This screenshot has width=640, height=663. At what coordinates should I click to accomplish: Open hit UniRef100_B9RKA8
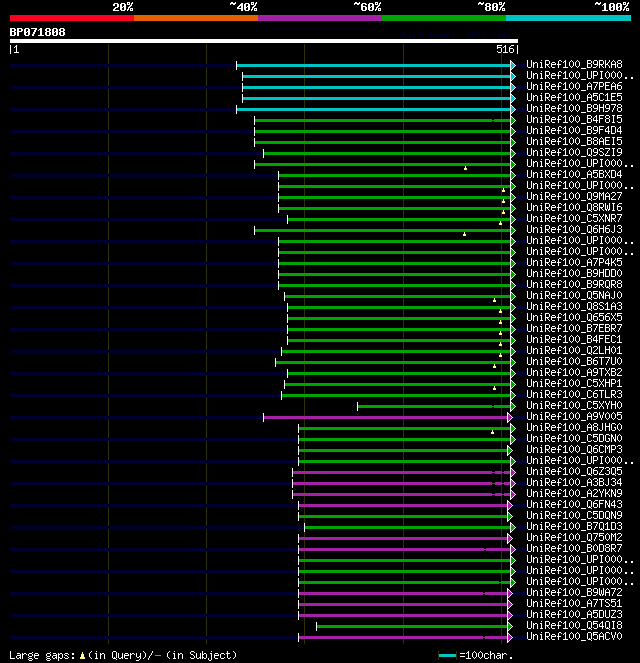click(x=574, y=64)
